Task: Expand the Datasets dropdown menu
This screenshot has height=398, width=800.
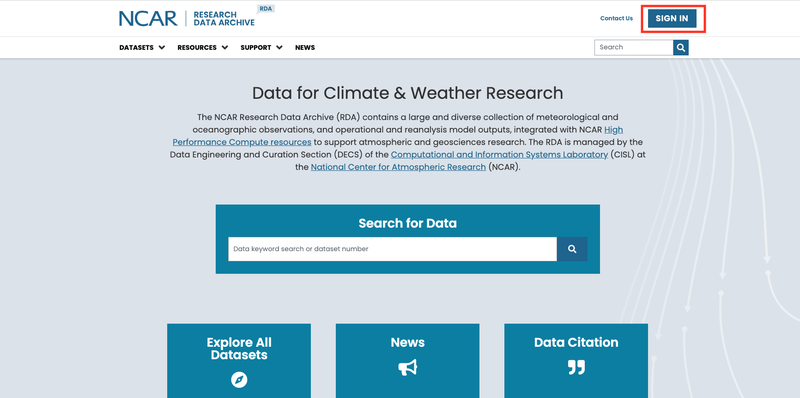Action: [x=142, y=47]
